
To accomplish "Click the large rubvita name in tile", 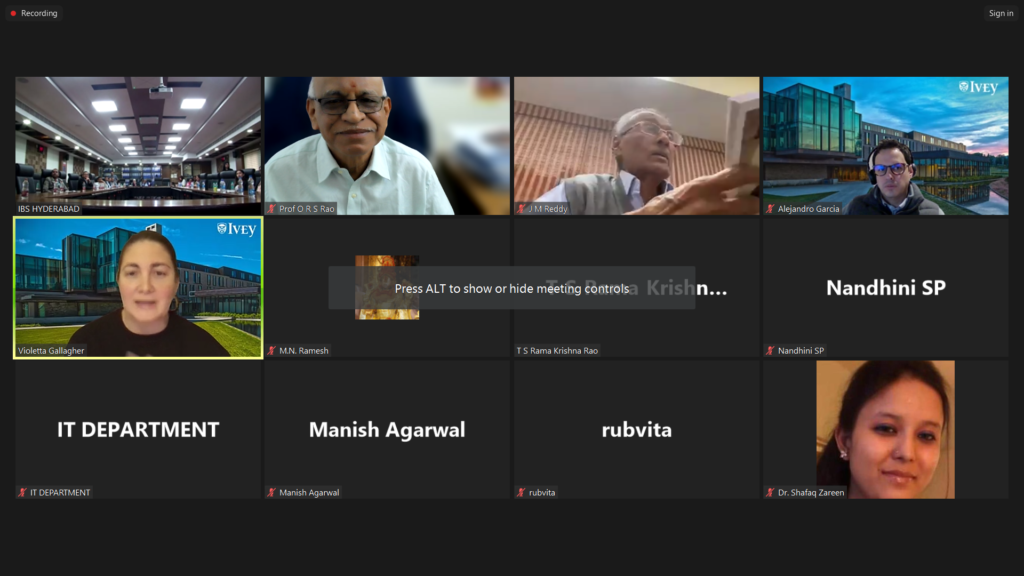I will (x=636, y=430).
